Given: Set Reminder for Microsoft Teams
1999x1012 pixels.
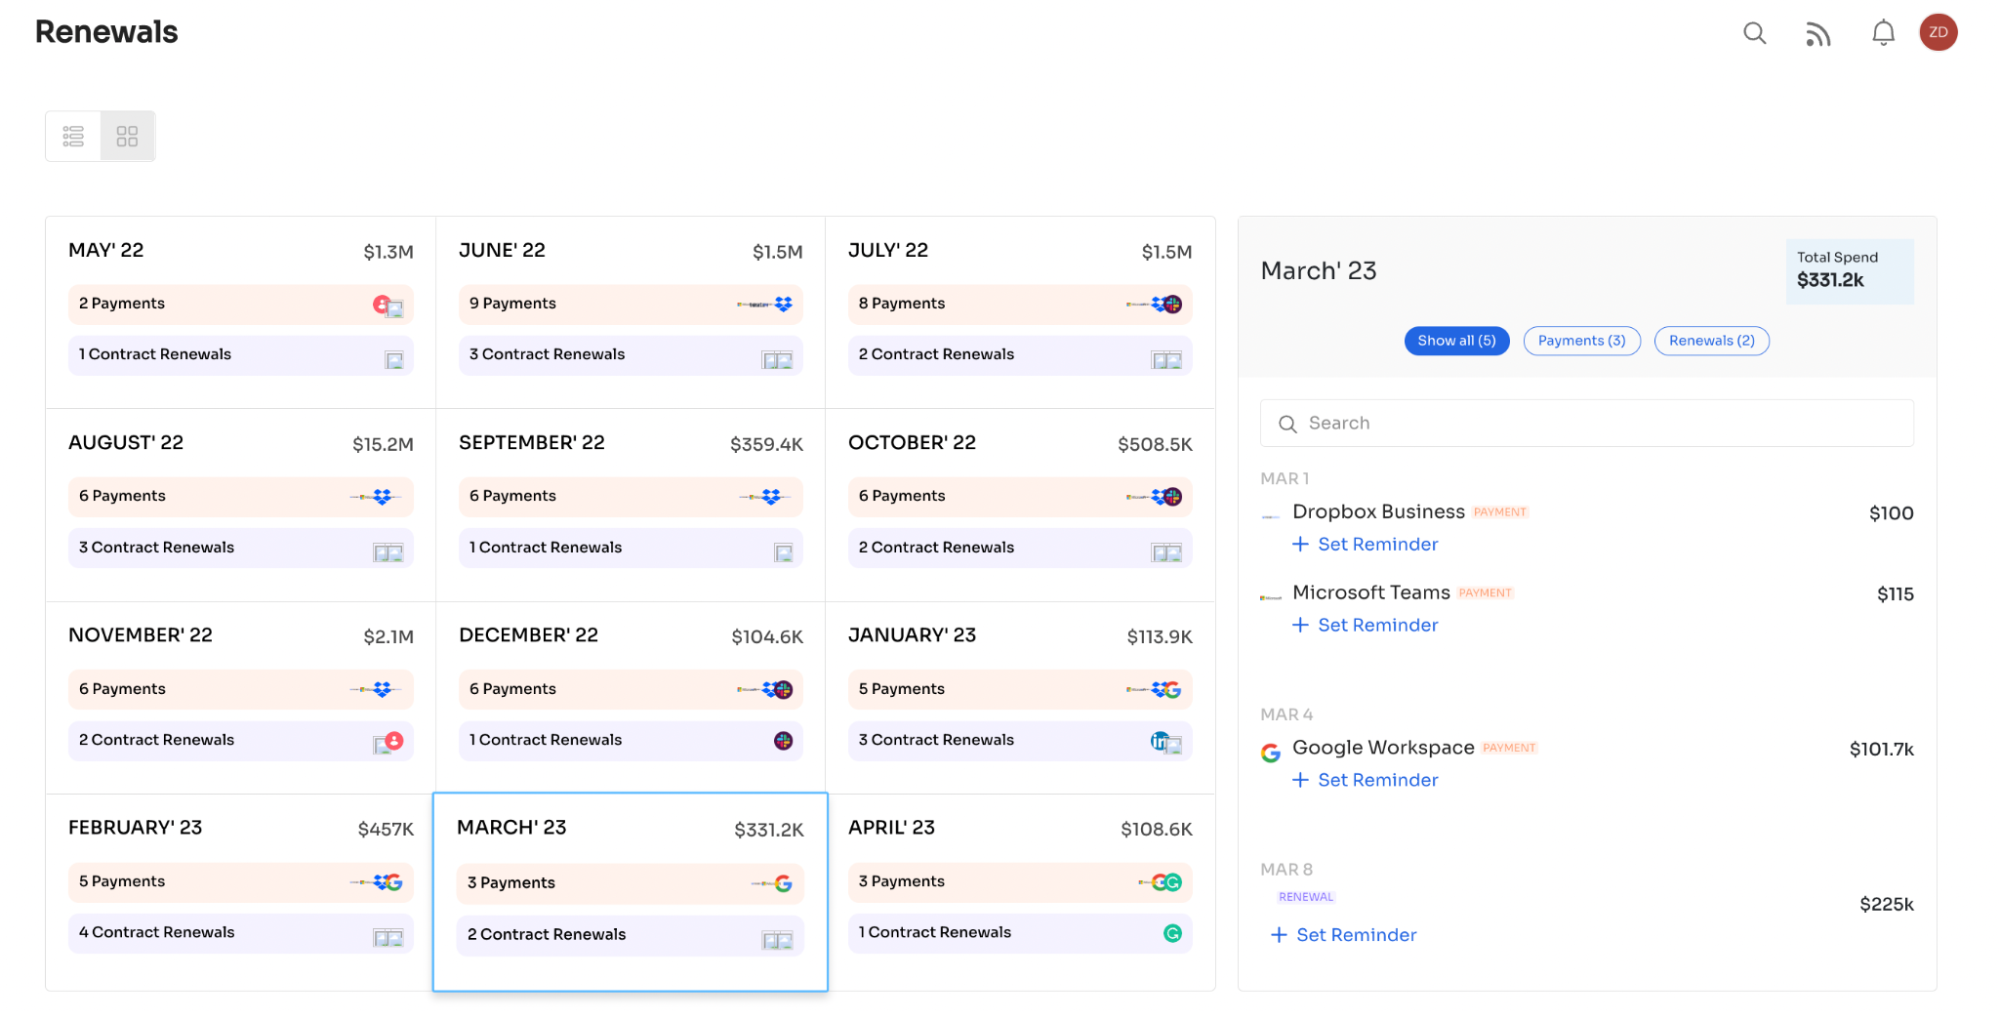Looking at the screenshot, I should coord(1365,625).
